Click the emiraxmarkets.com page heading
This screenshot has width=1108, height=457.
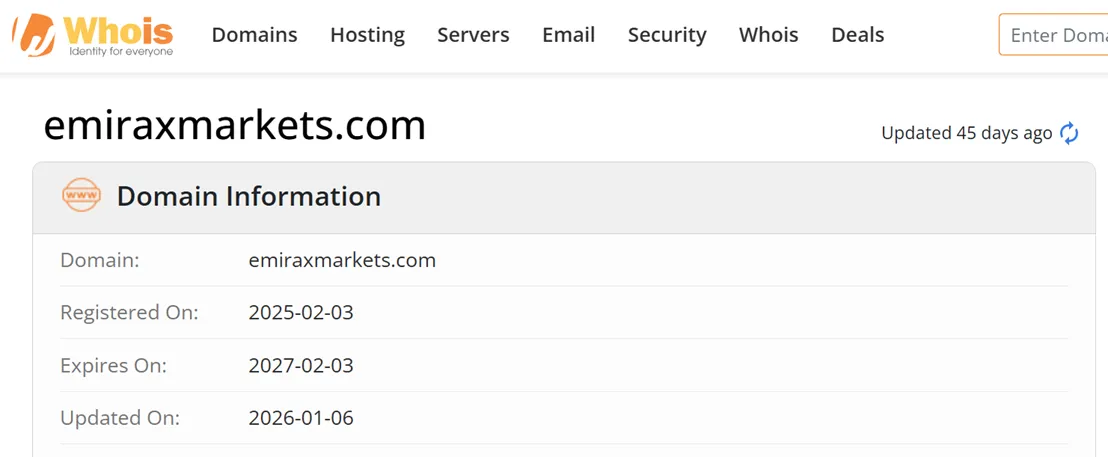click(x=235, y=126)
